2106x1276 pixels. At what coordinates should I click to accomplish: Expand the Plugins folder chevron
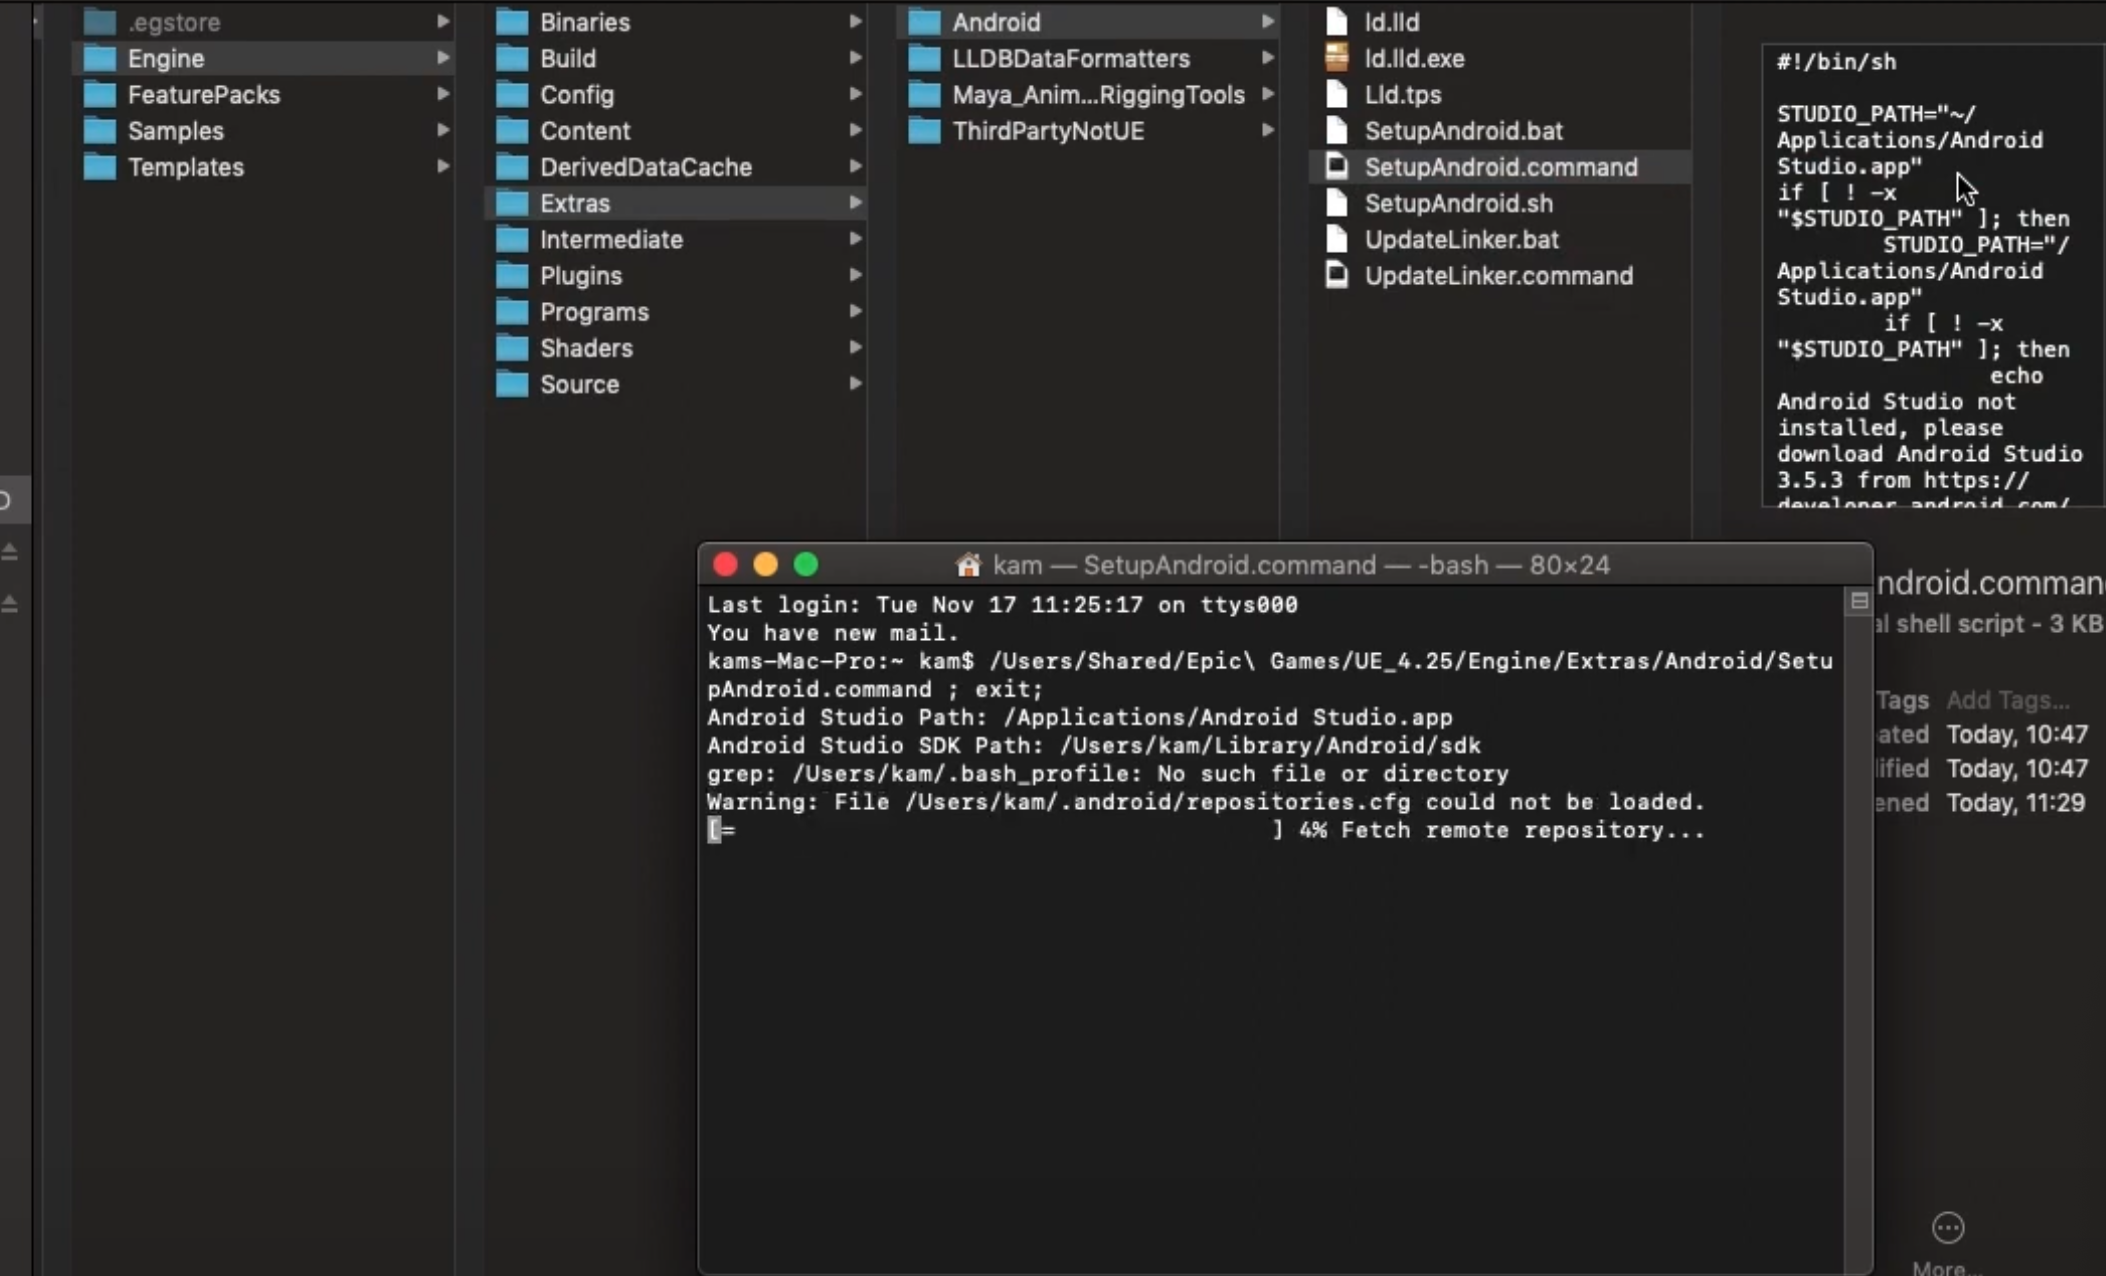coord(855,275)
